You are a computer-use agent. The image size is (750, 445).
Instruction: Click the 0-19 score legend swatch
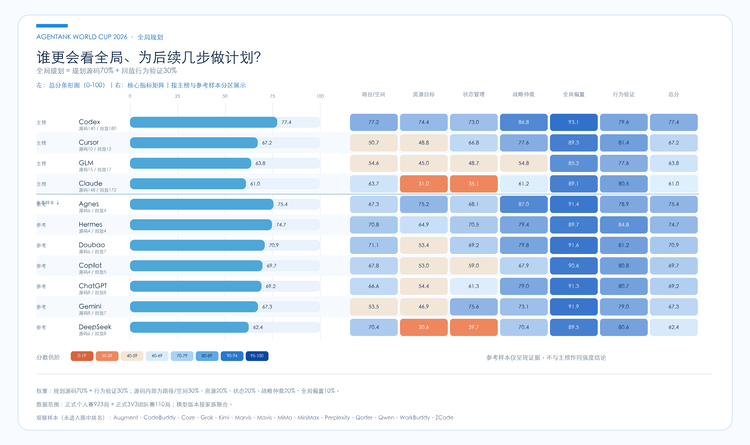(x=82, y=356)
